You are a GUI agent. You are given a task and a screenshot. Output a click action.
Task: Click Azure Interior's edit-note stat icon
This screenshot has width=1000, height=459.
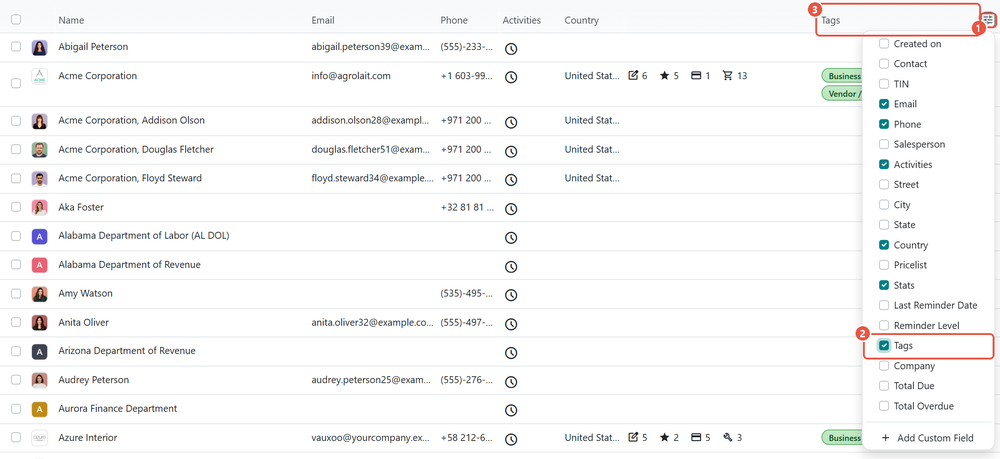click(x=633, y=438)
